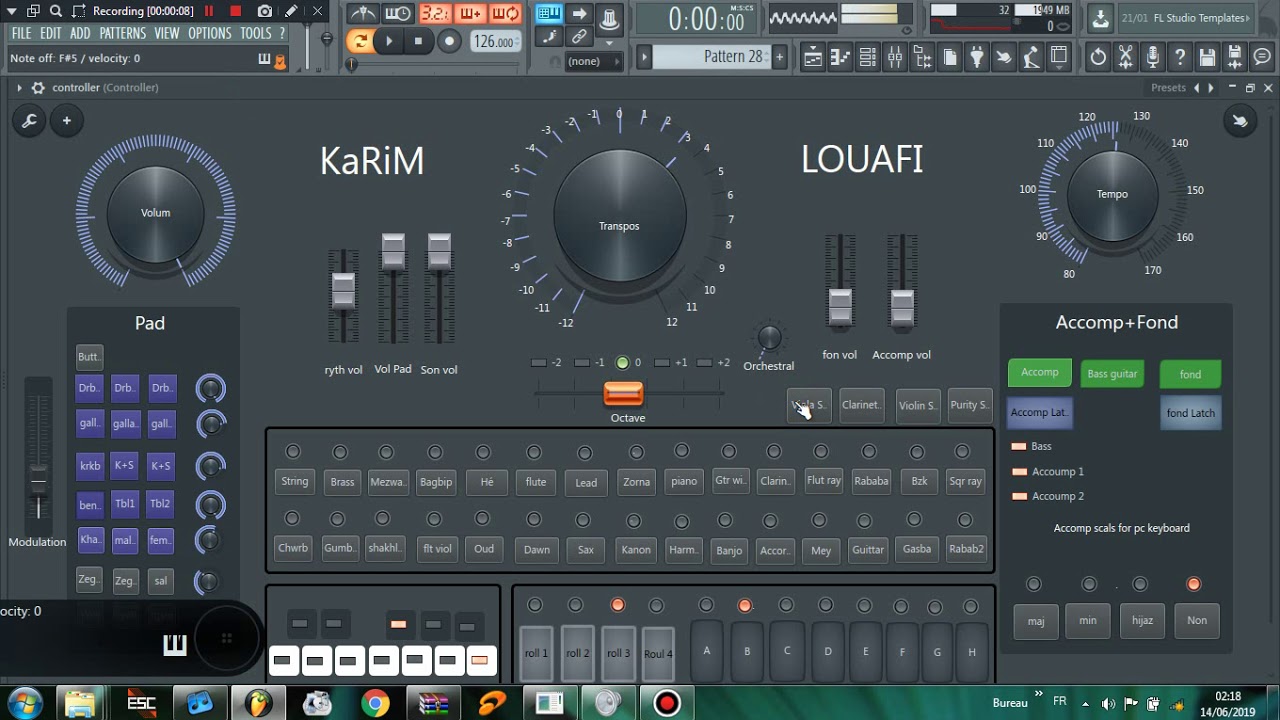Click the Vol Pad fader

tap(393, 252)
